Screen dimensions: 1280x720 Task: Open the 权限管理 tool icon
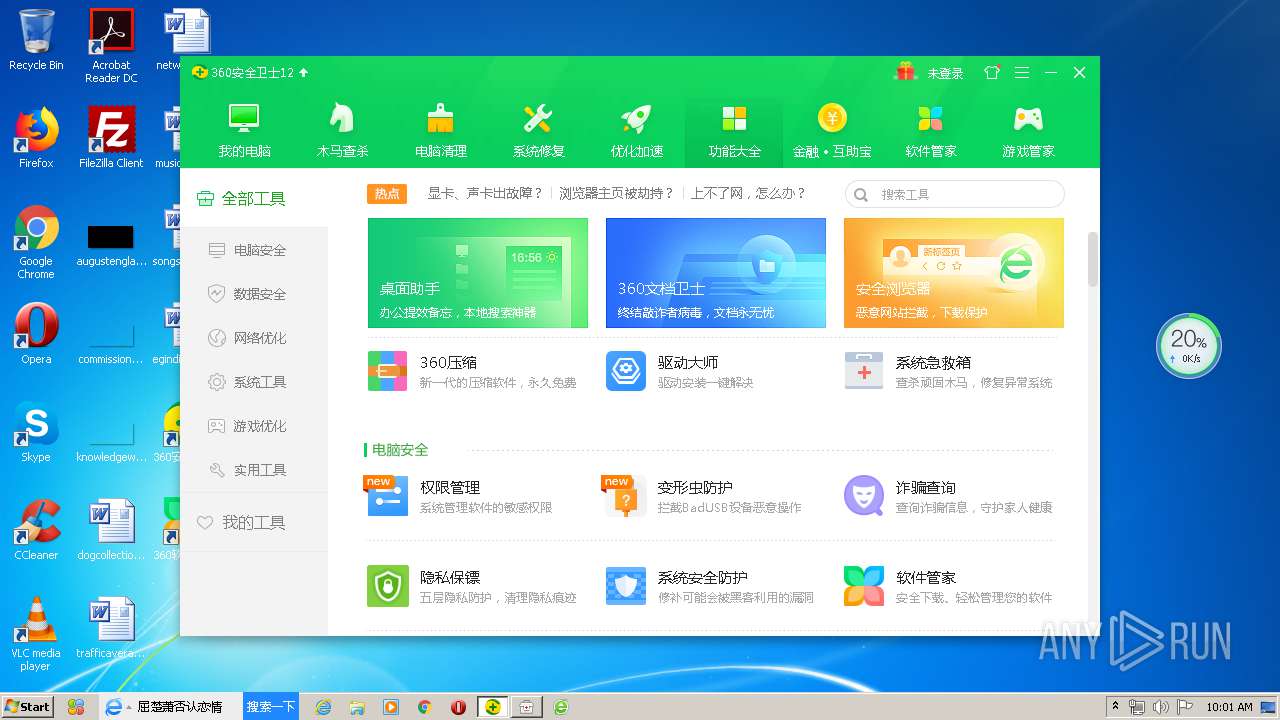pyautogui.click(x=387, y=496)
